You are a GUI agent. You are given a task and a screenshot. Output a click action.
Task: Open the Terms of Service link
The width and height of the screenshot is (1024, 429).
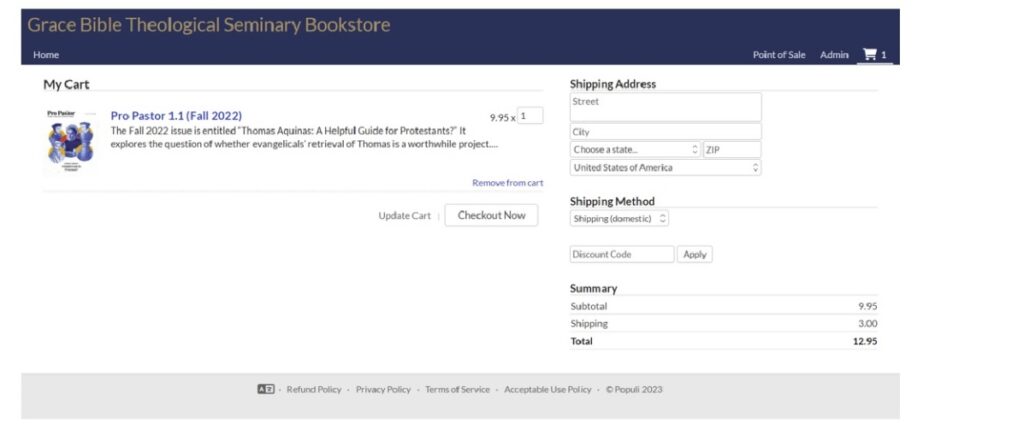pyautogui.click(x=457, y=389)
